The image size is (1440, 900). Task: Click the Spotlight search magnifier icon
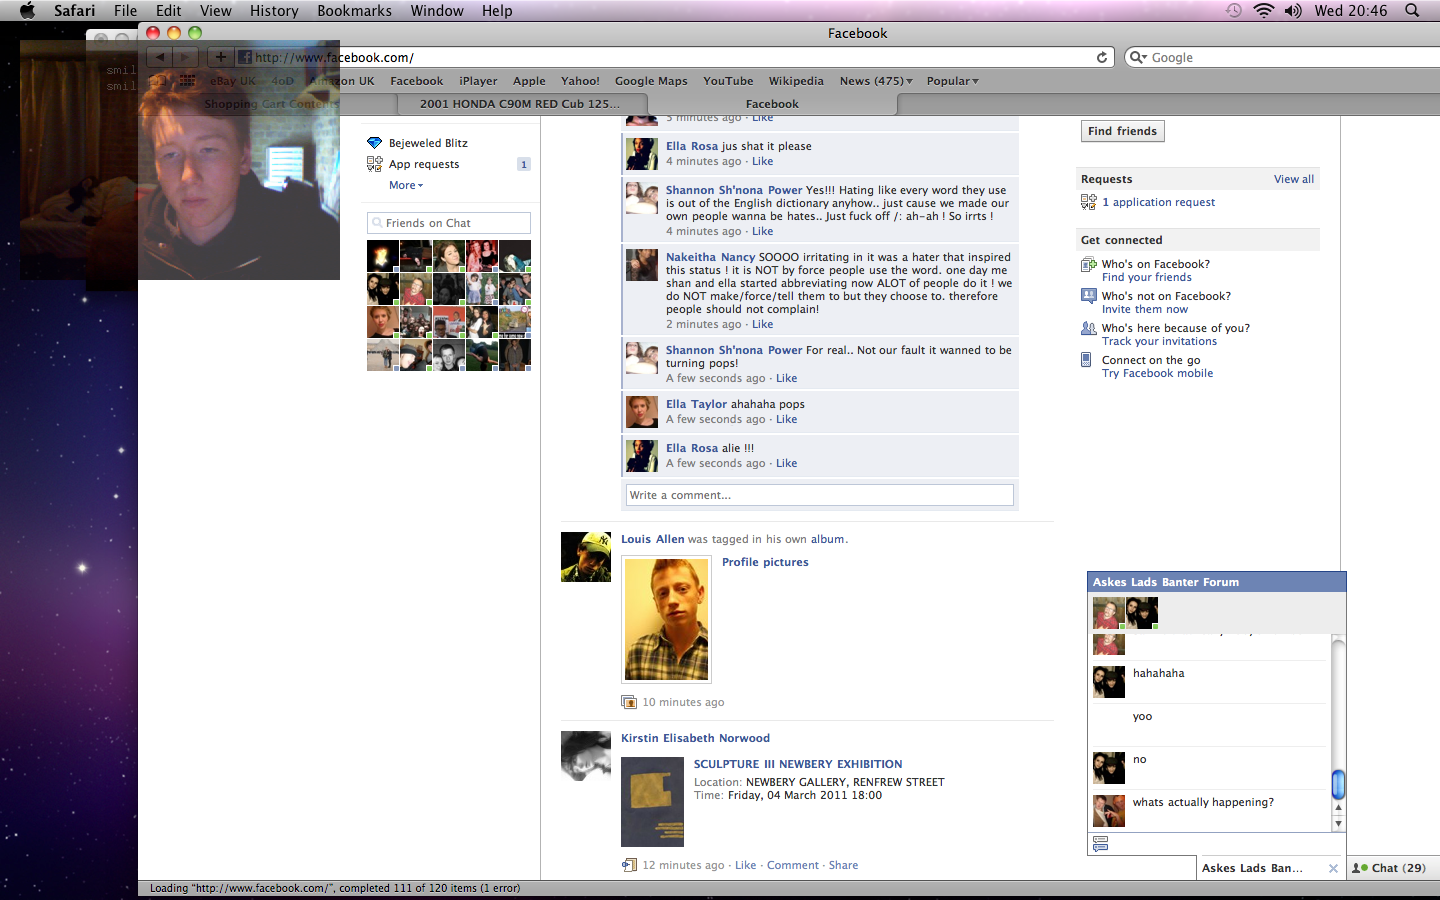(1412, 10)
